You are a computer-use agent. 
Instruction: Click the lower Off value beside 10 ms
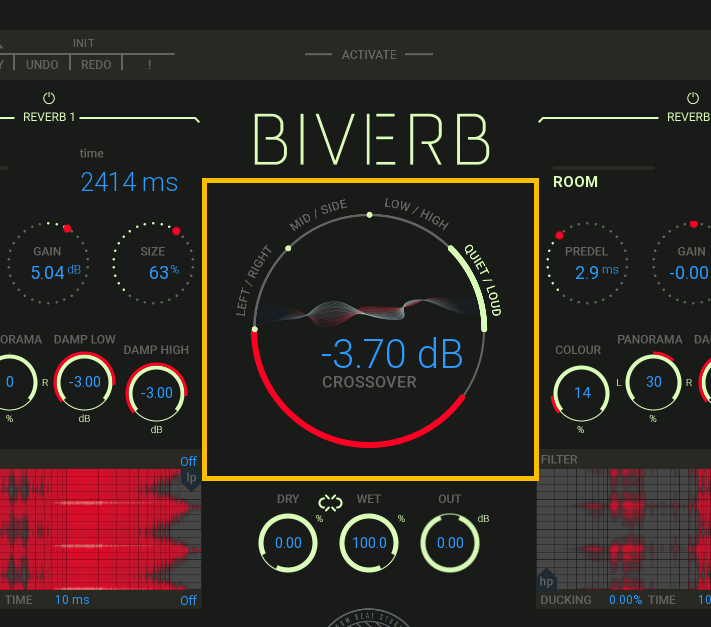(188, 600)
